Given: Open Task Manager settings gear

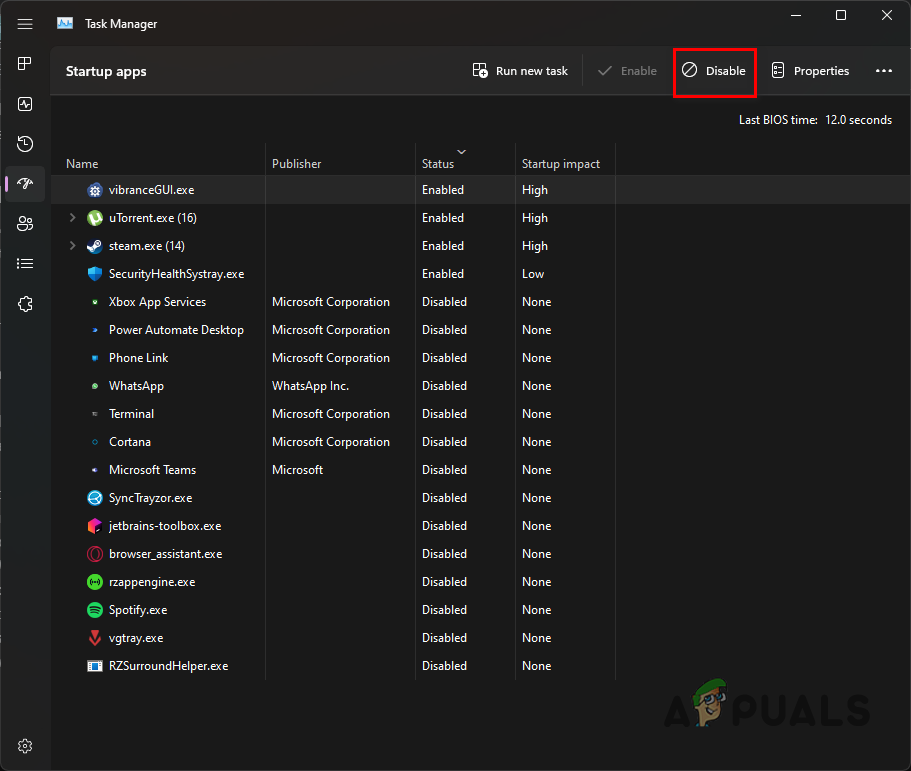Looking at the screenshot, I should pos(24,745).
